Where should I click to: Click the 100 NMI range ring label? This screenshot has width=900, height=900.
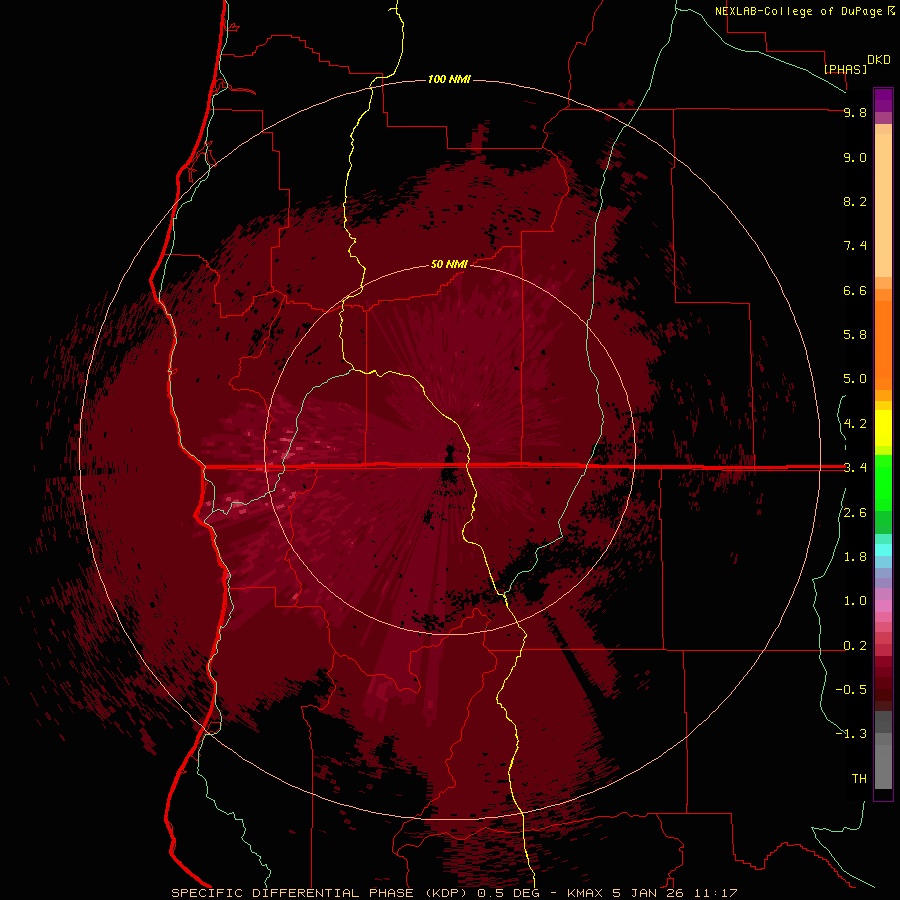coord(449,79)
